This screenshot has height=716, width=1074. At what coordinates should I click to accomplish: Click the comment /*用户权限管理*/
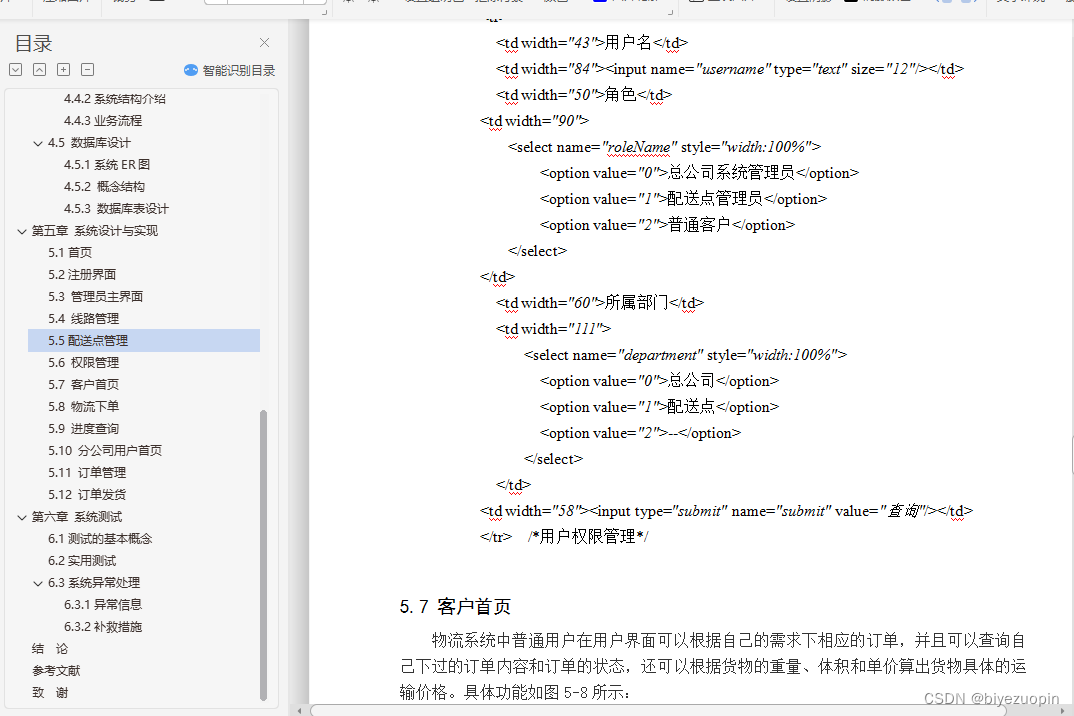(x=588, y=536)
